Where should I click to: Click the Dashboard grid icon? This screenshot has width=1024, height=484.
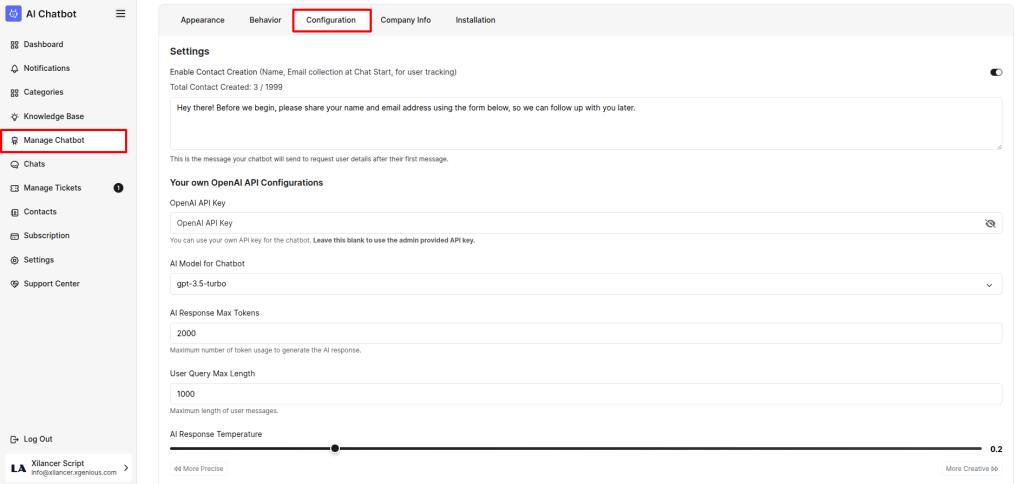pyautogui.click(x=14, y=45)
